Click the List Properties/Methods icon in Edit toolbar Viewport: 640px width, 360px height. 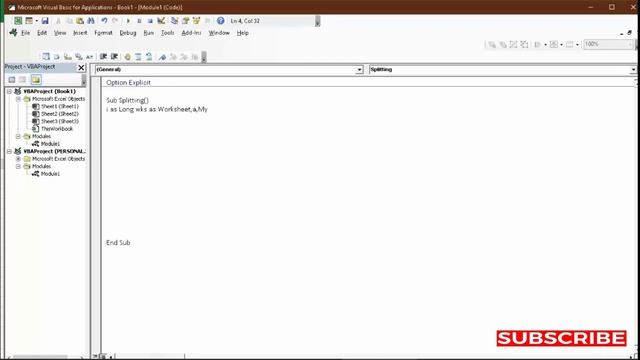[x=46, y=56]
